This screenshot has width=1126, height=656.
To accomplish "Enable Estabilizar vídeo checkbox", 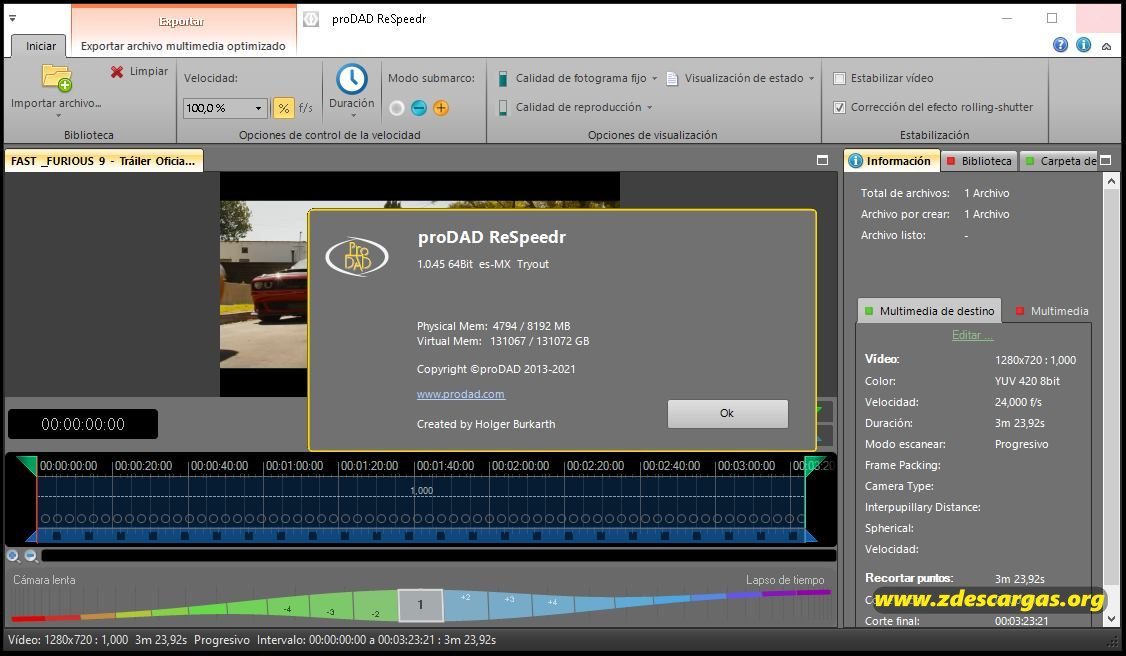I will [839, 78].
